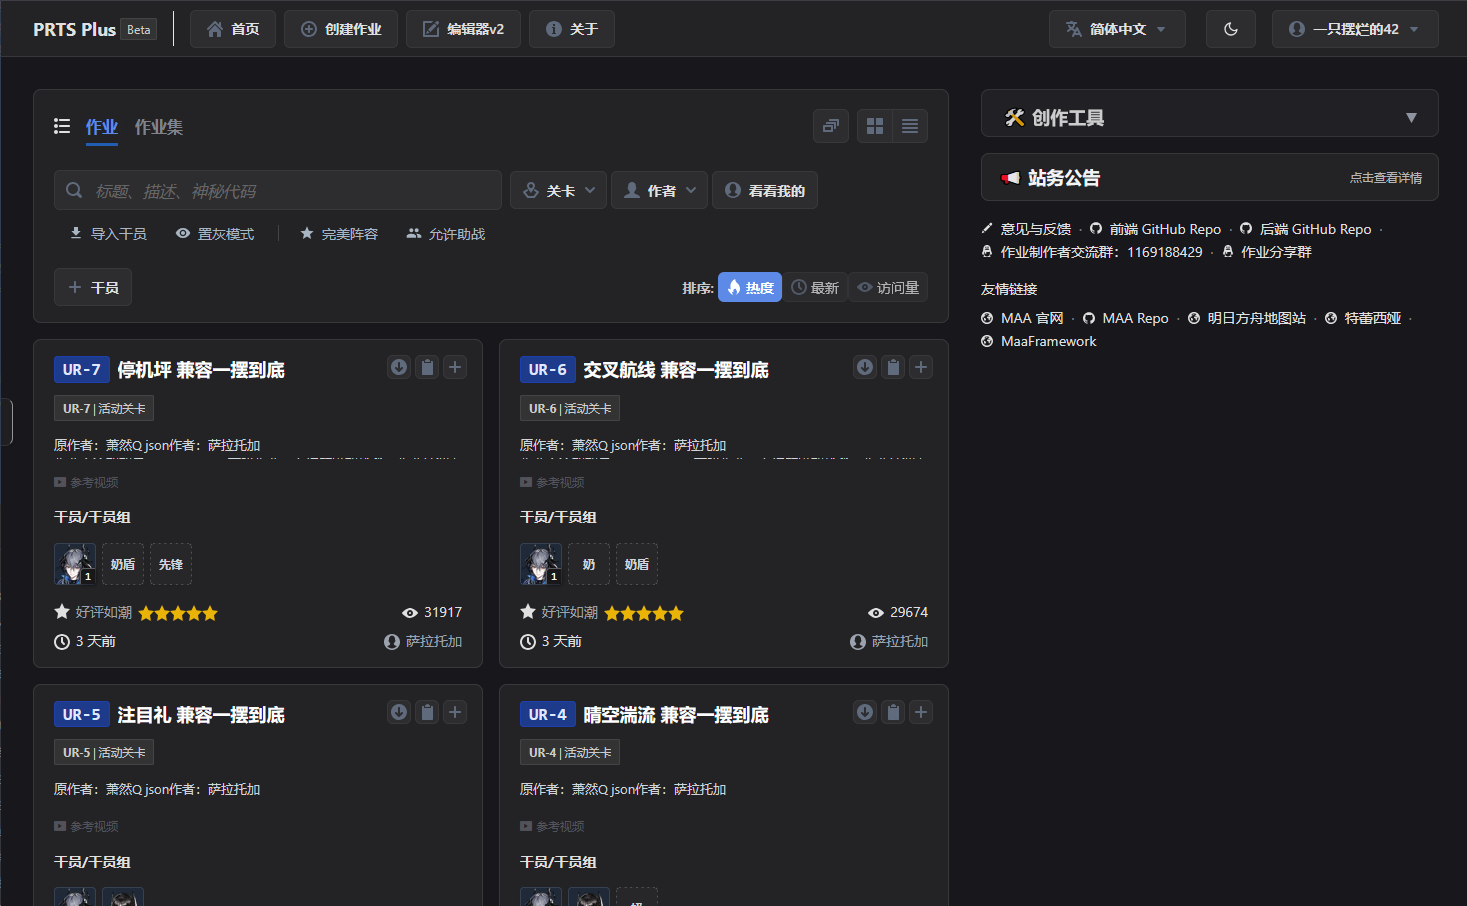Copy UR-7 job with clipboard icon
The height and width of the screenshot is (906, 1467).
427,367
